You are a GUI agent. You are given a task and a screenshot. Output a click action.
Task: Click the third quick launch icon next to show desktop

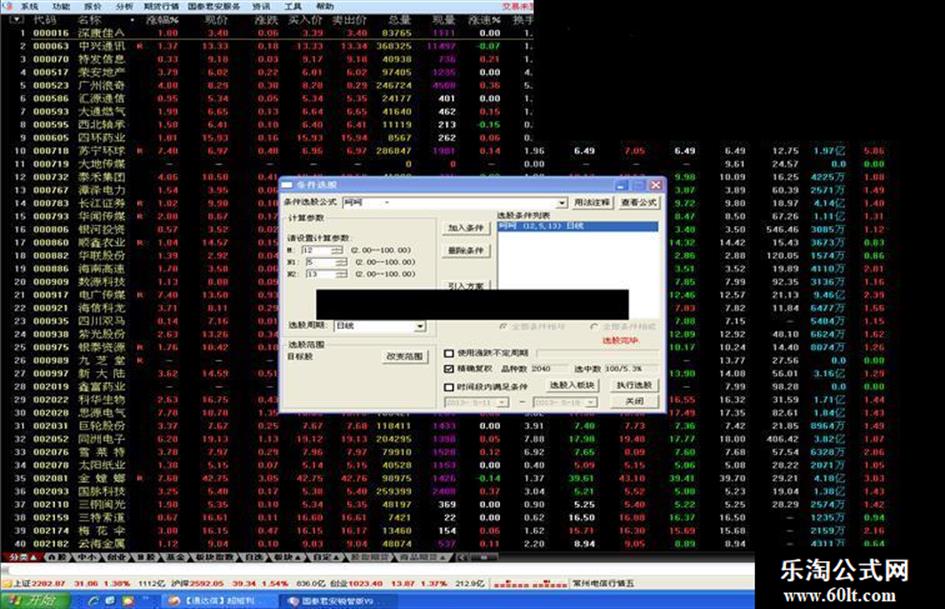coord(128,601)
